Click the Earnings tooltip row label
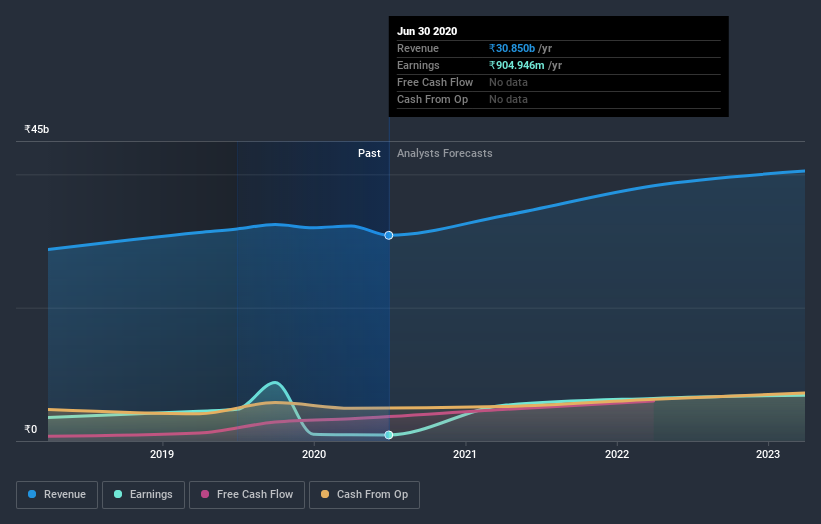 [418, 65]
